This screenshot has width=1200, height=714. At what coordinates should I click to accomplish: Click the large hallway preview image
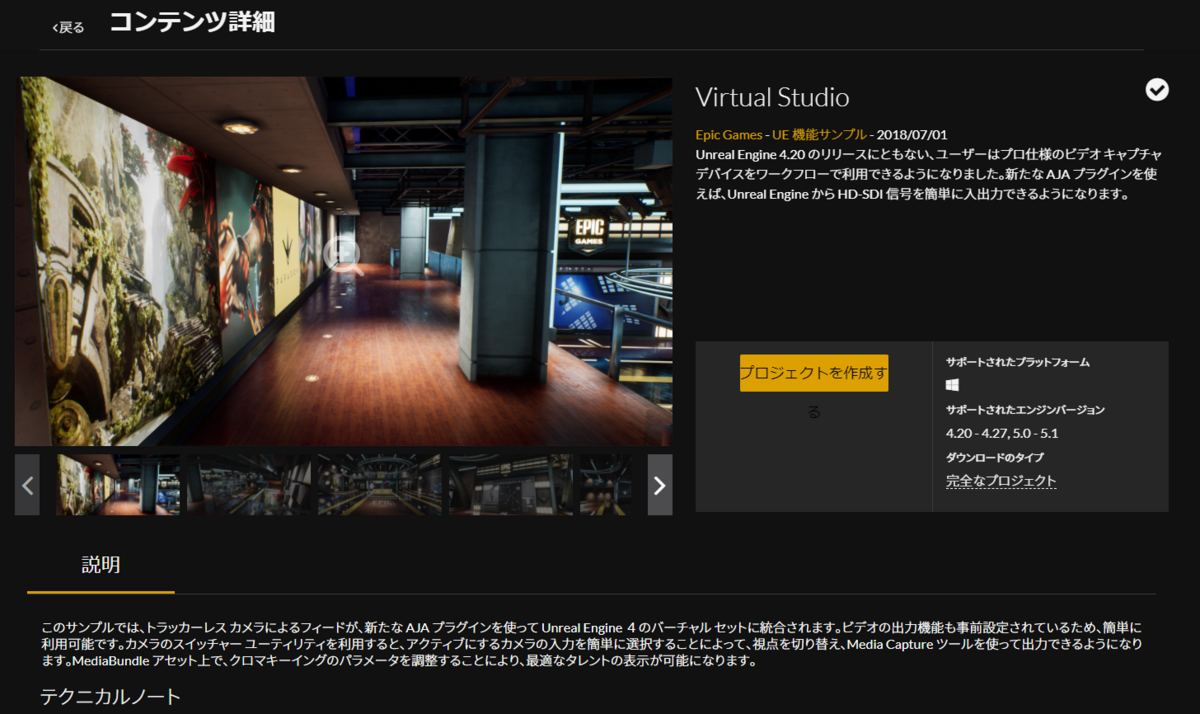(x=344, y=261)
